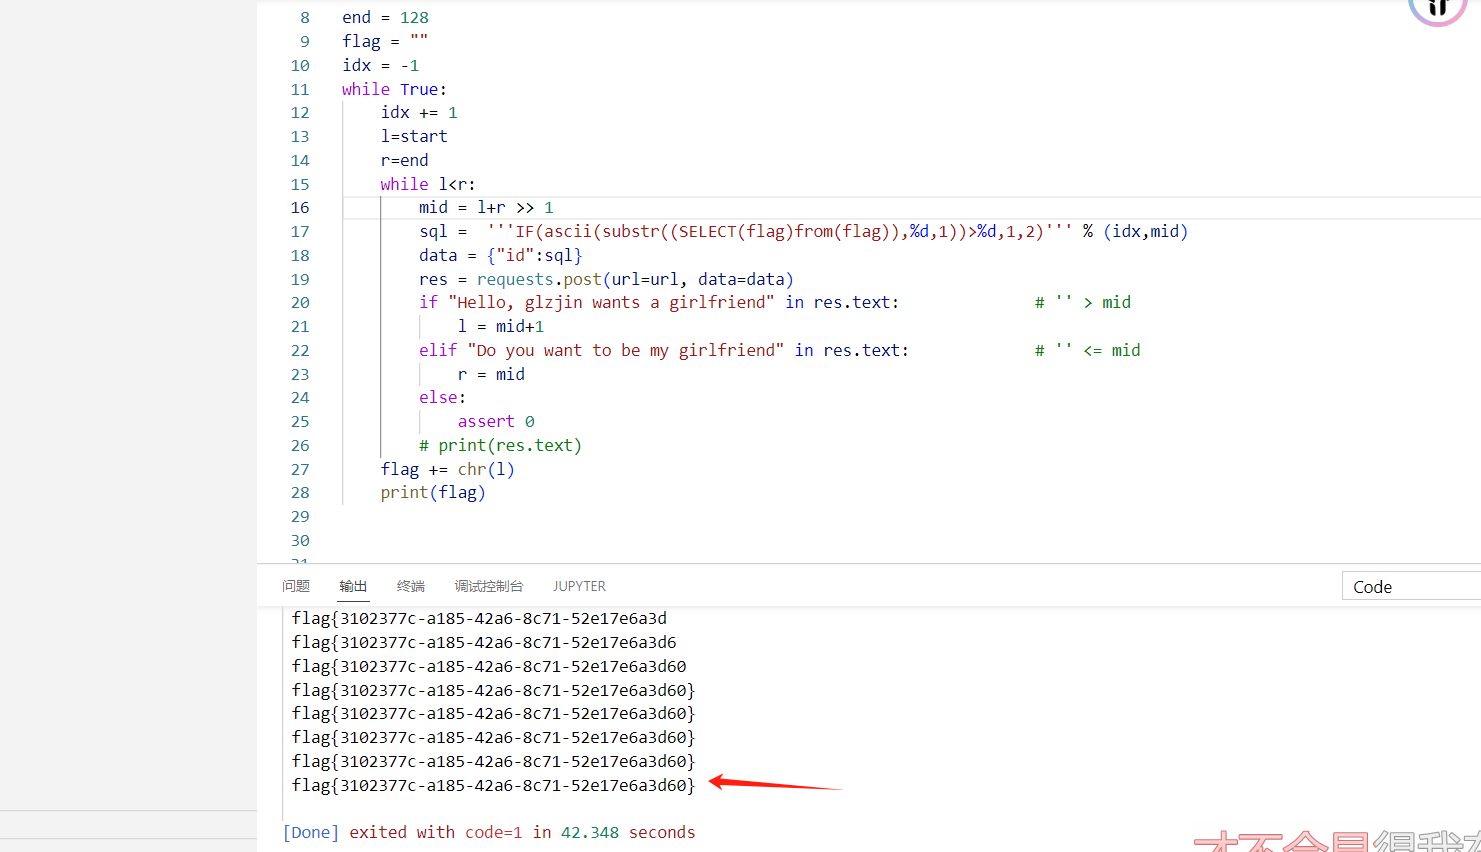Click the sql IF(ascii(substr assignment line
The height and width of the screenshot is (852, 1481).
(x=803, y=232)
